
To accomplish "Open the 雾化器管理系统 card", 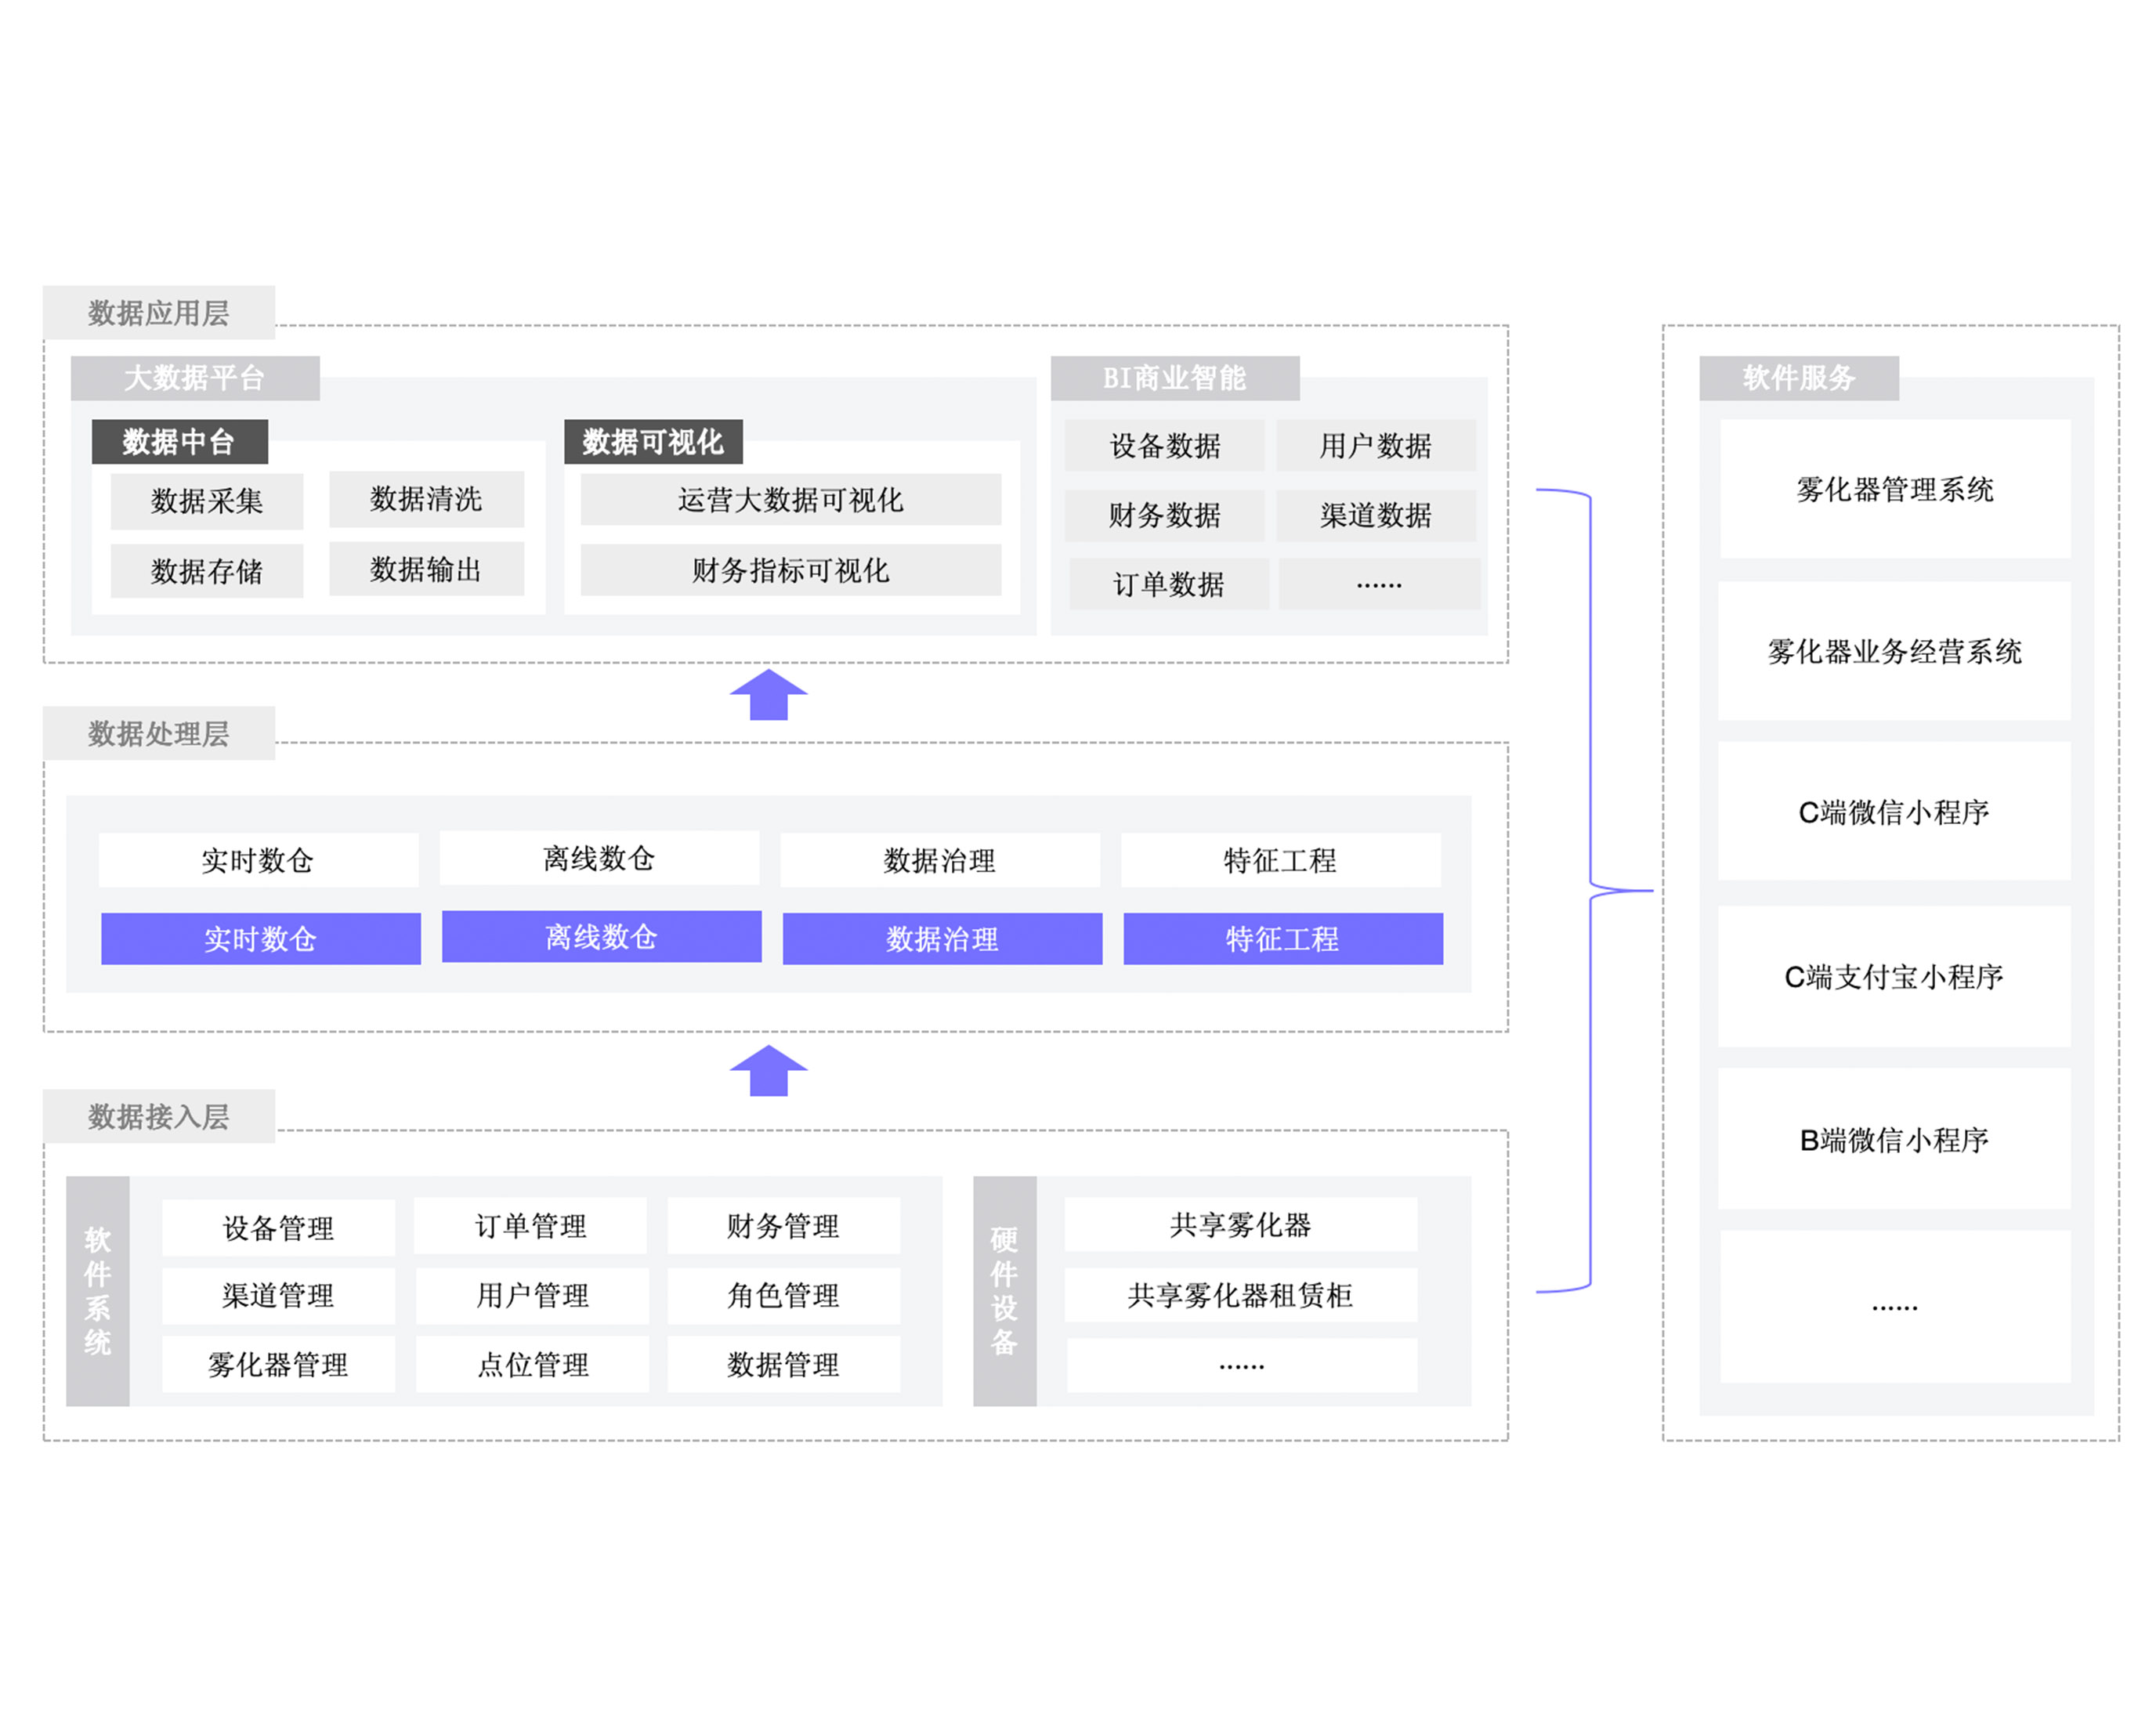I will [x=1896, y=489].
